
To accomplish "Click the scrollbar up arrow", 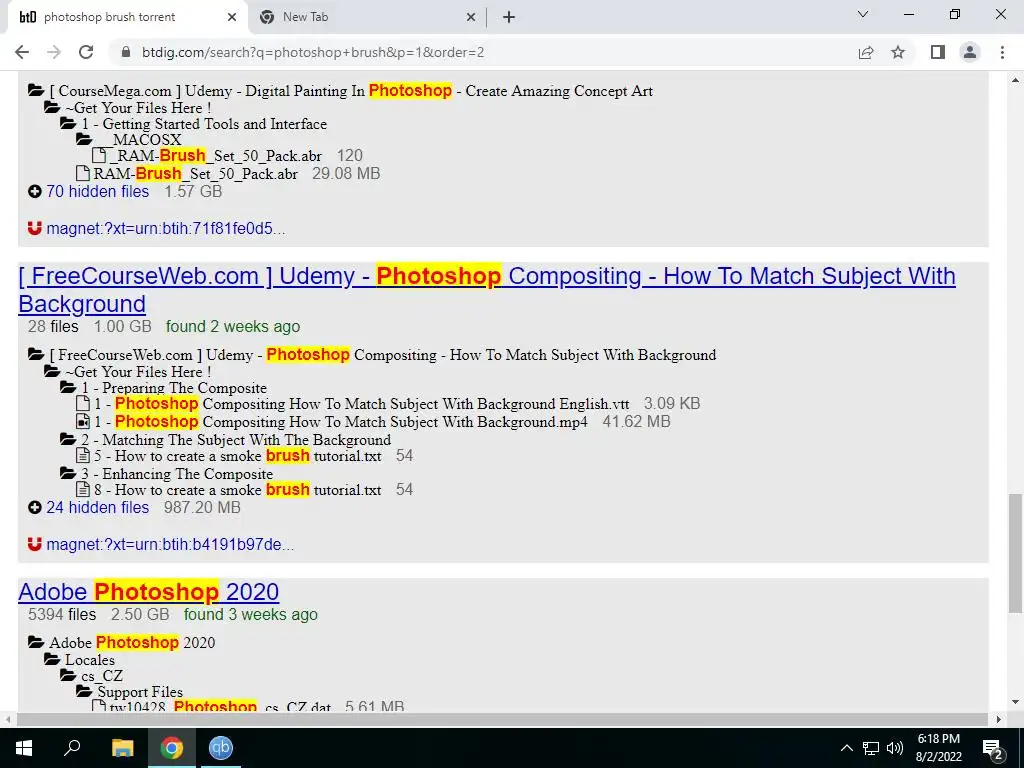I will [x=1015, y=81].
